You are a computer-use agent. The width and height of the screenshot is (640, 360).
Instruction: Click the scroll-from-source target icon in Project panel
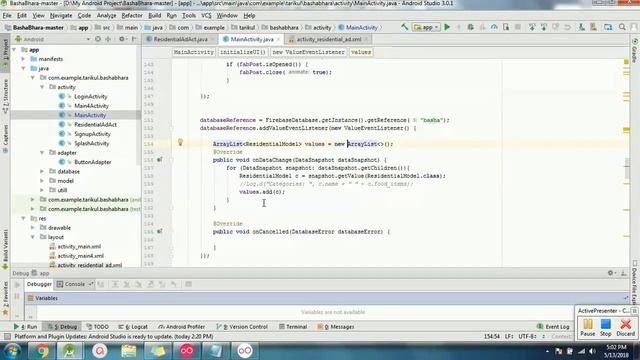point(98,39)
